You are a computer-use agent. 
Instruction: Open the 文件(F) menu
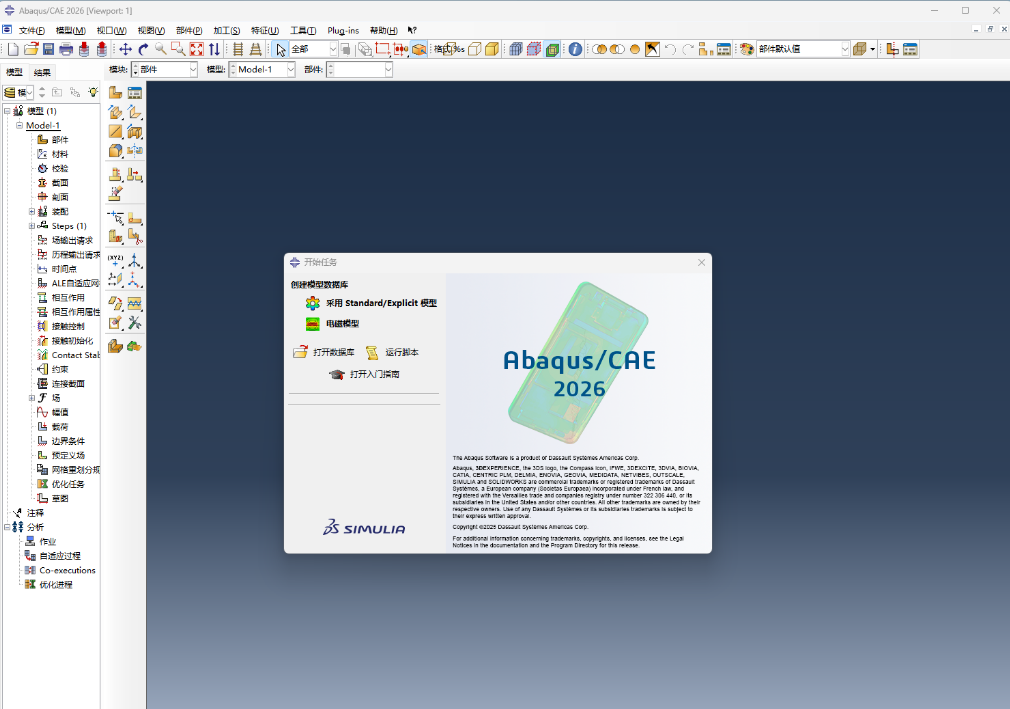click(x=32, y=30)
